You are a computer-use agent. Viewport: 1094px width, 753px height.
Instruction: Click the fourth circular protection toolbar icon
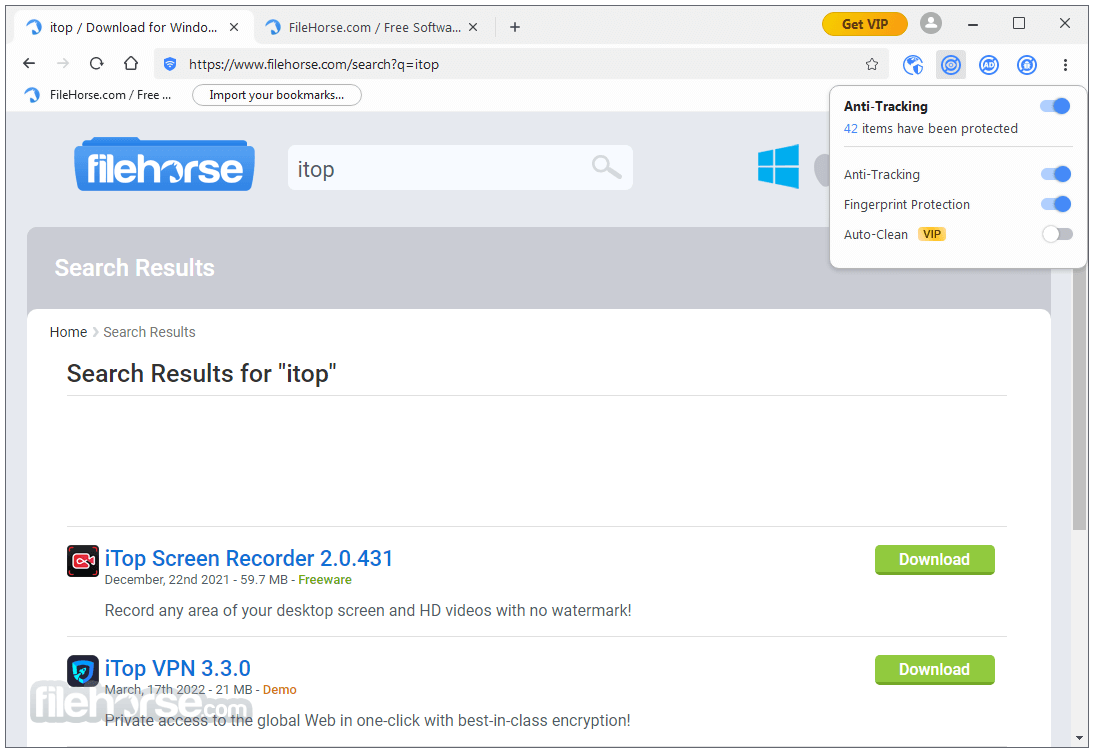click(x=1026, y=65)
